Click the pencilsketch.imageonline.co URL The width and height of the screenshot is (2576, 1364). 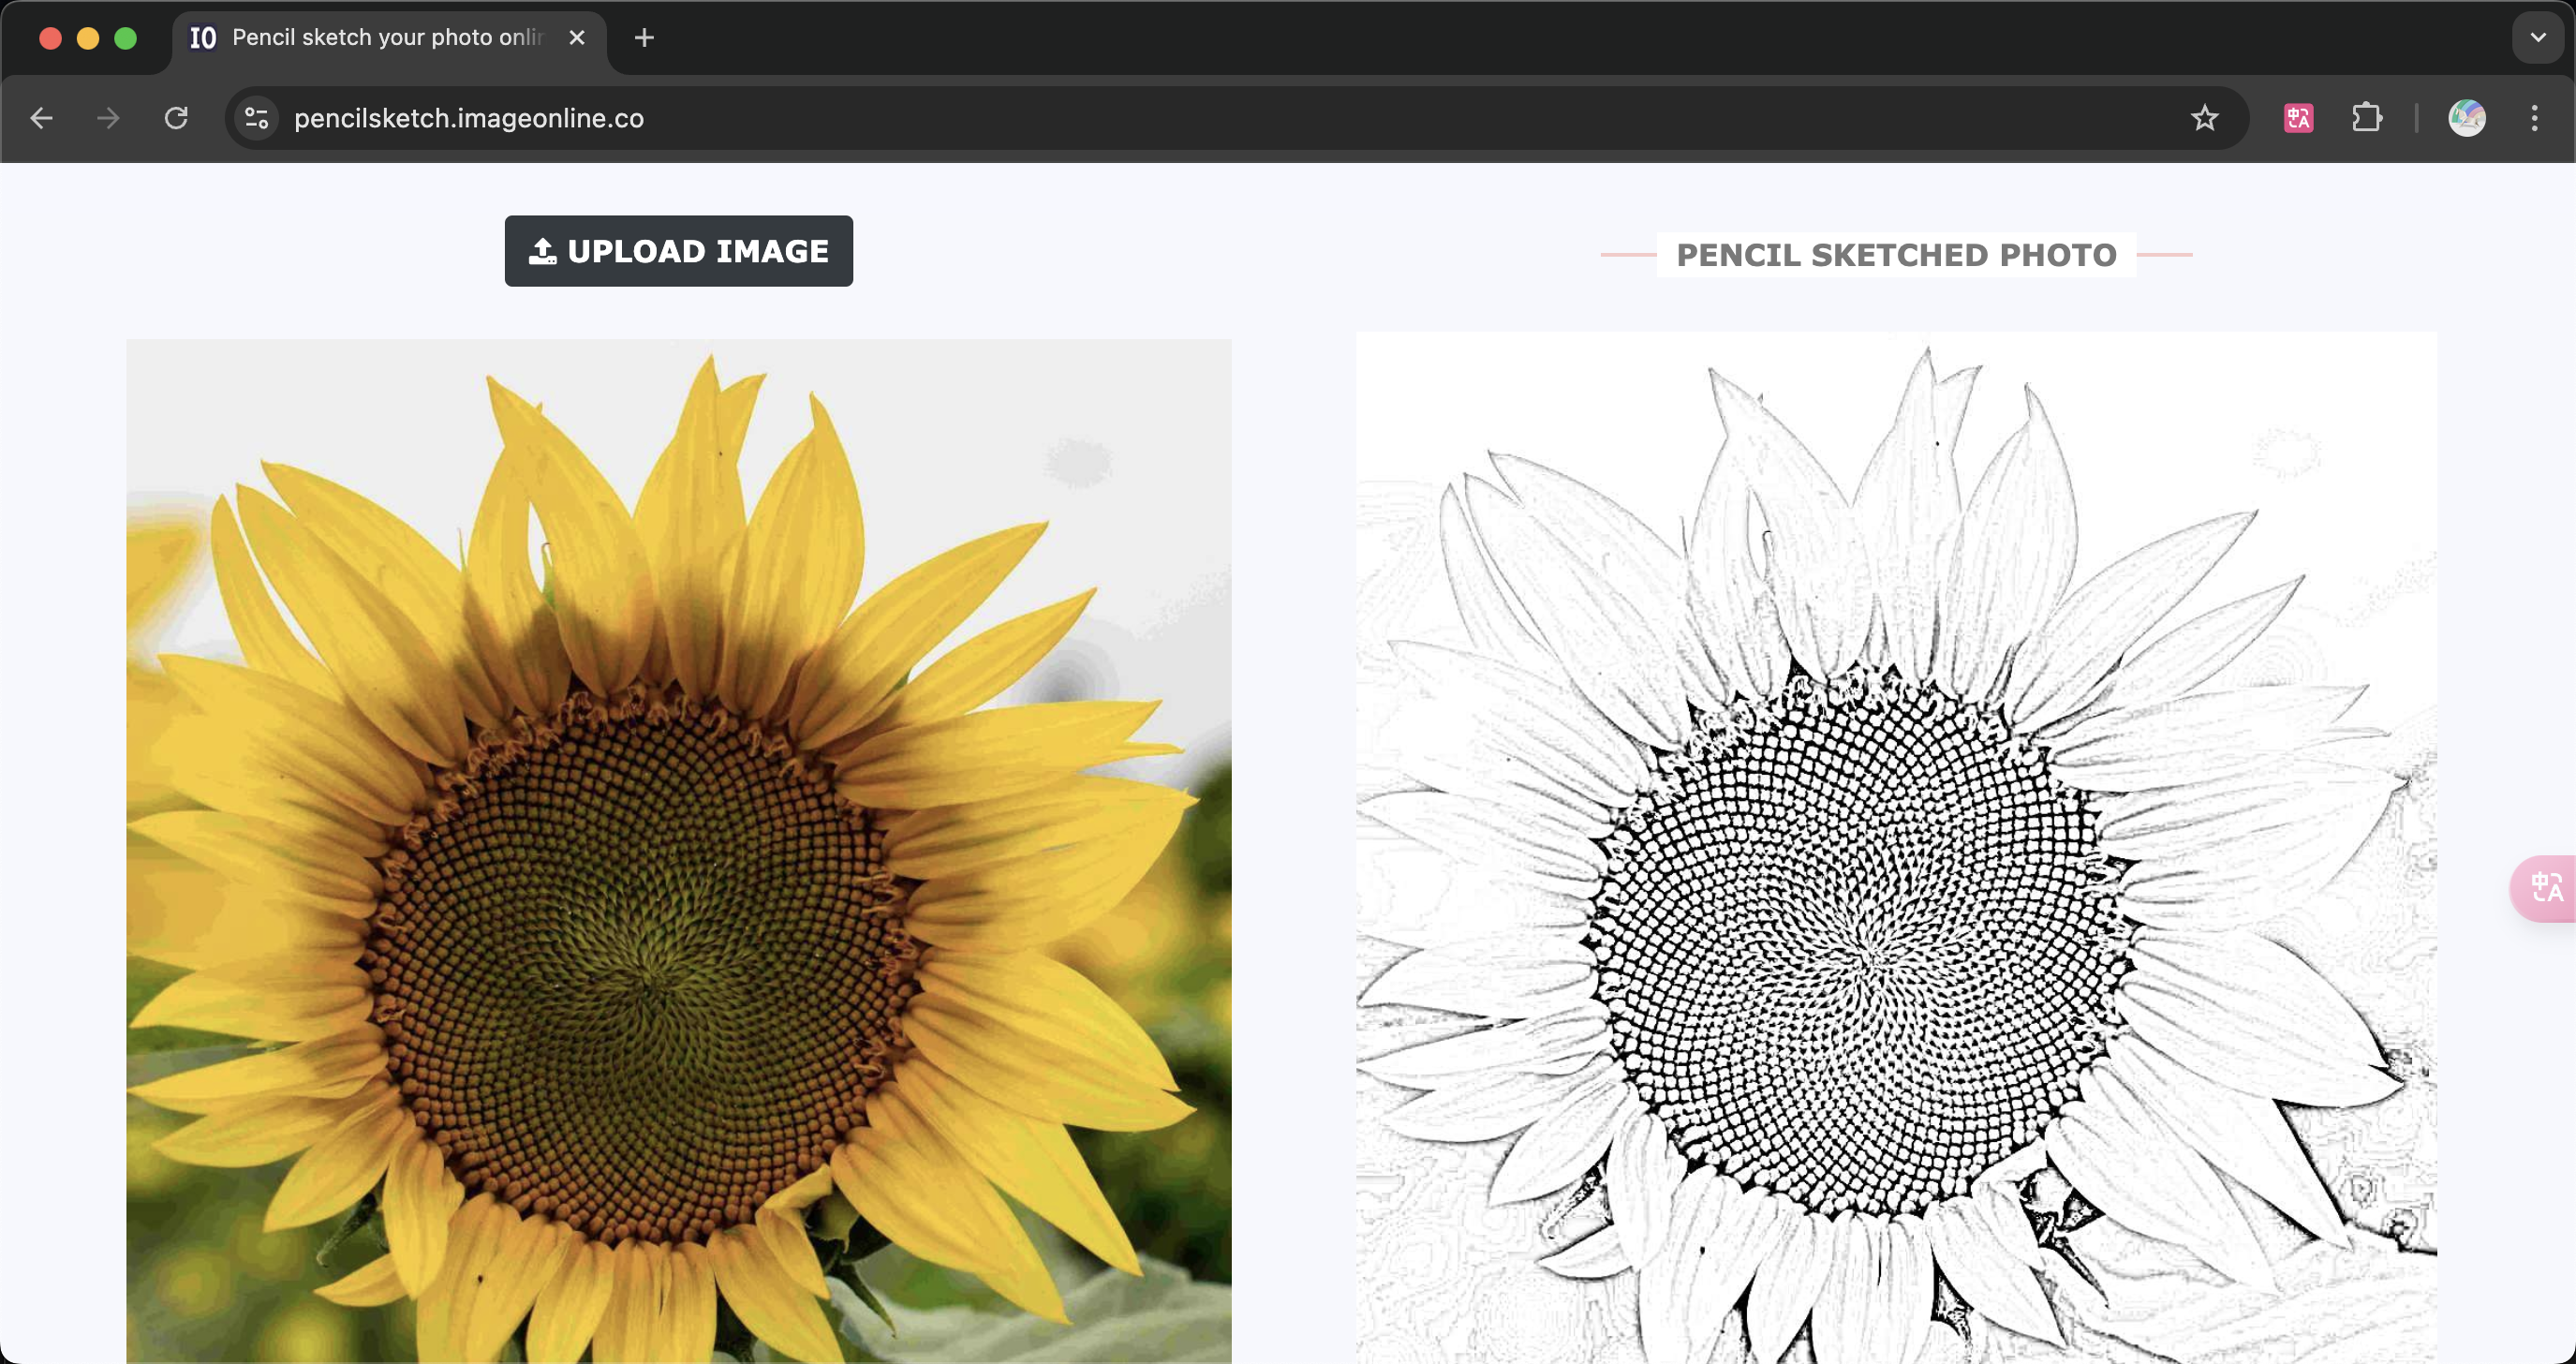[x=468, y=117]
